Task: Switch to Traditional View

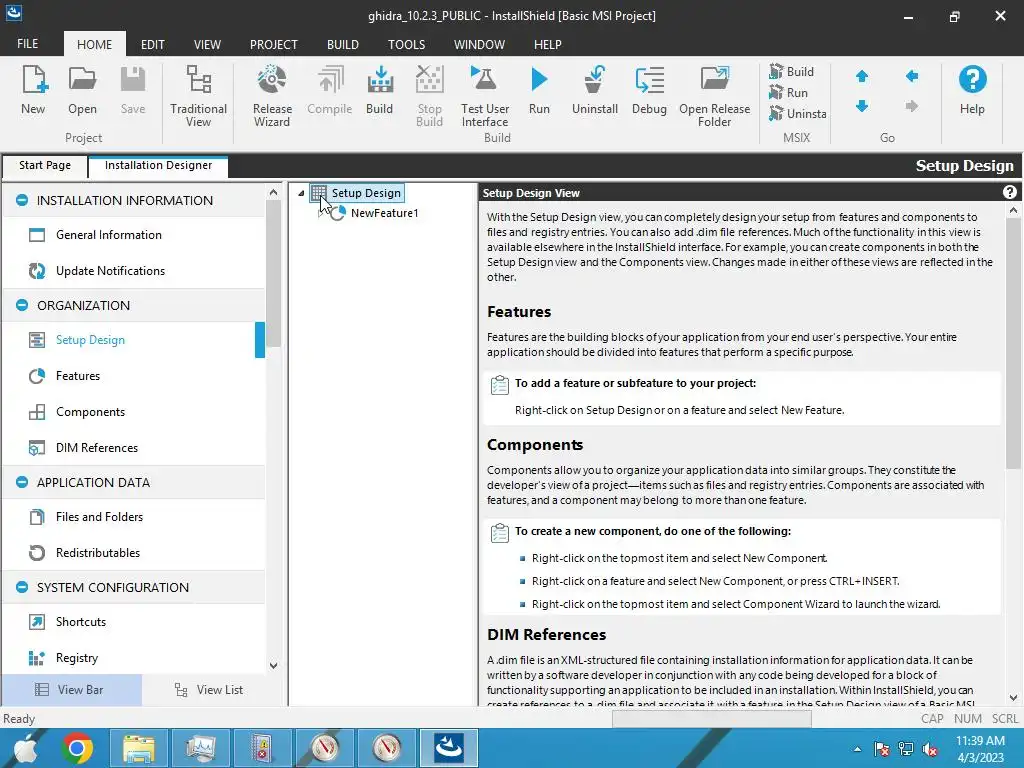Action: 198,95
